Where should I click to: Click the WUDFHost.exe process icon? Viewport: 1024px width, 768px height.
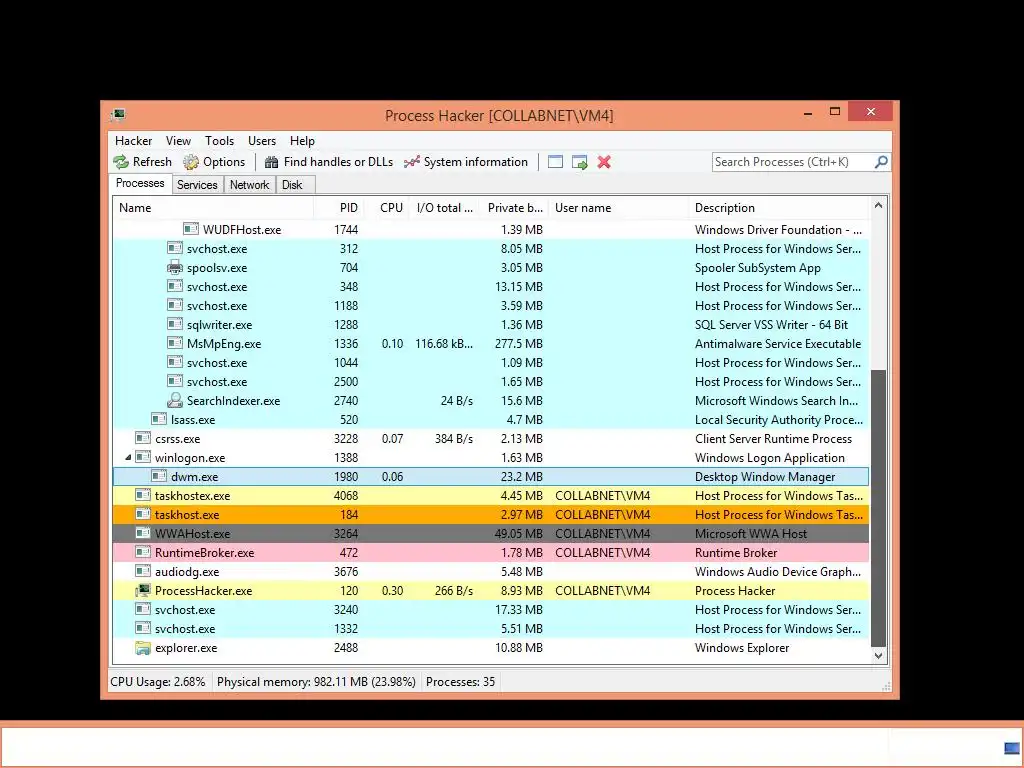coord(191,229)
